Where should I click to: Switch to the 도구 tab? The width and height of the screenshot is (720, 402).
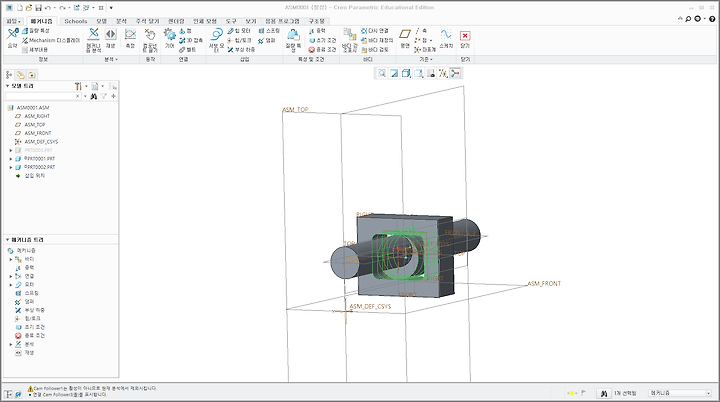tap(231, 21)
